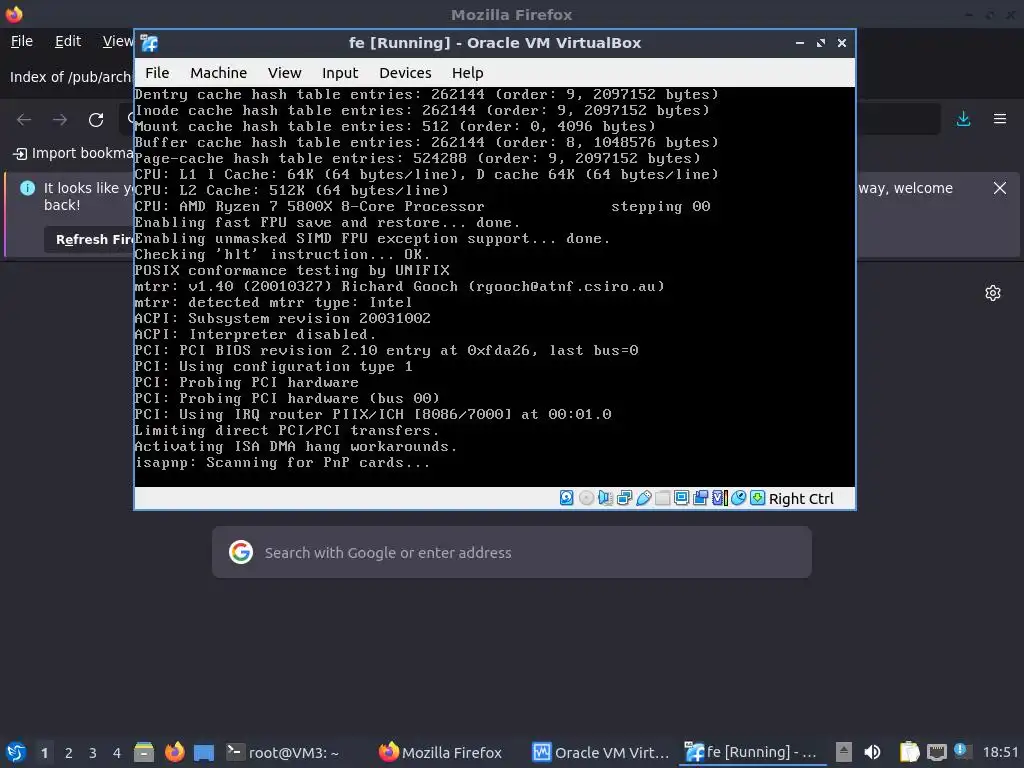The width and height of the screenshot is (1024, 768).
Task: Click the Google logo in search box
Action: click(x=241, y=552)
